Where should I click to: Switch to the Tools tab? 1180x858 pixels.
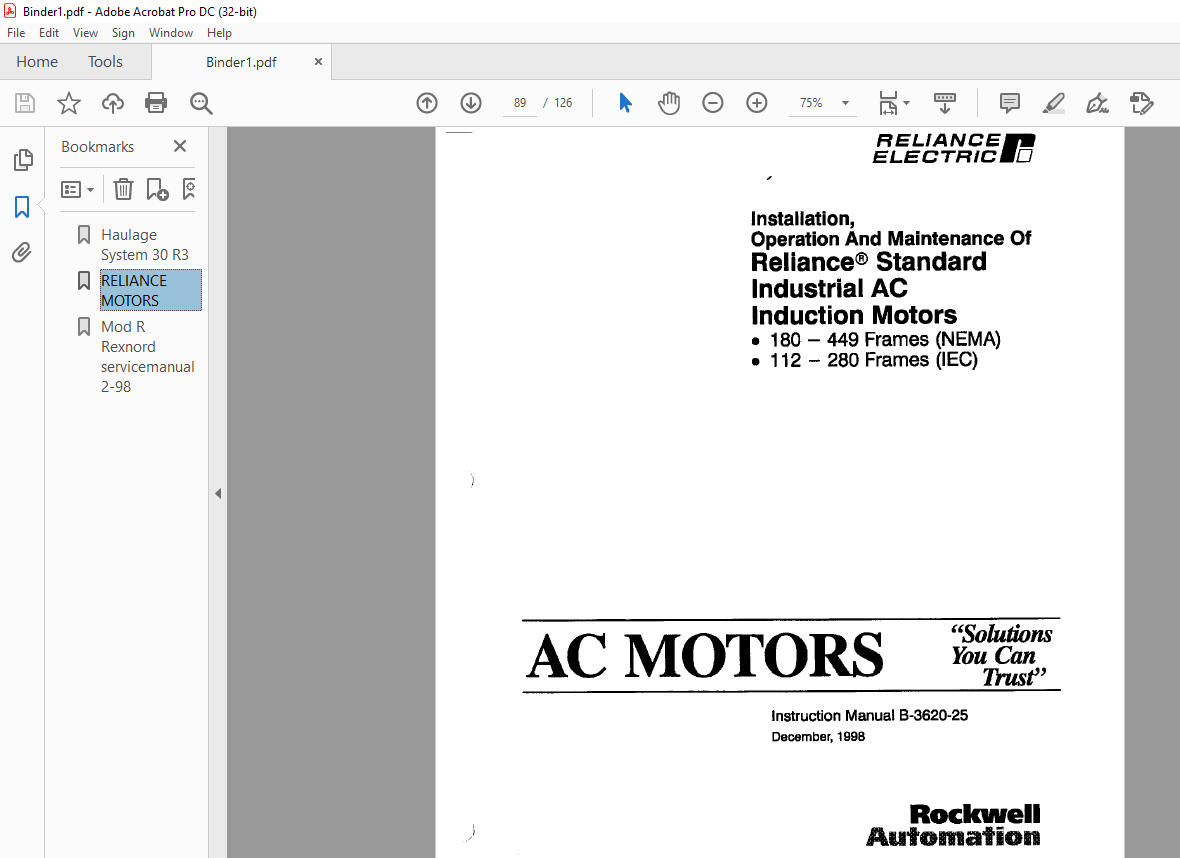(x=105, y=62)
